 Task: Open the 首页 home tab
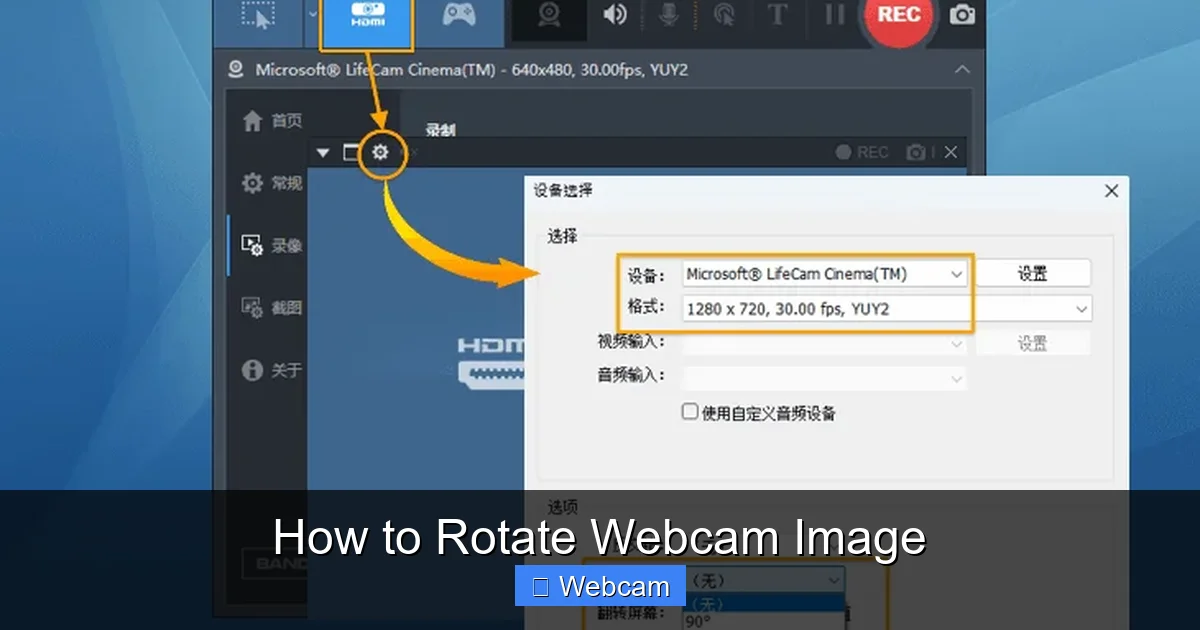point(272,121)
